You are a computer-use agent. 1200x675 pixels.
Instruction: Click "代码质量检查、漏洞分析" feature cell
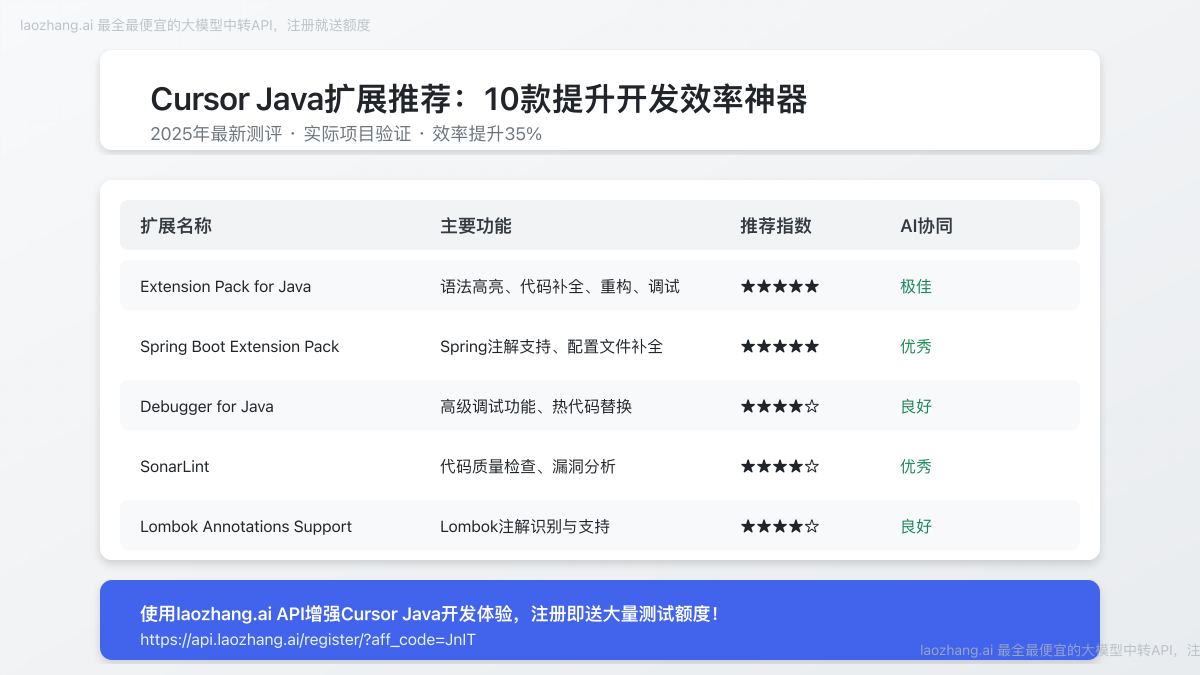click(528, 466)
